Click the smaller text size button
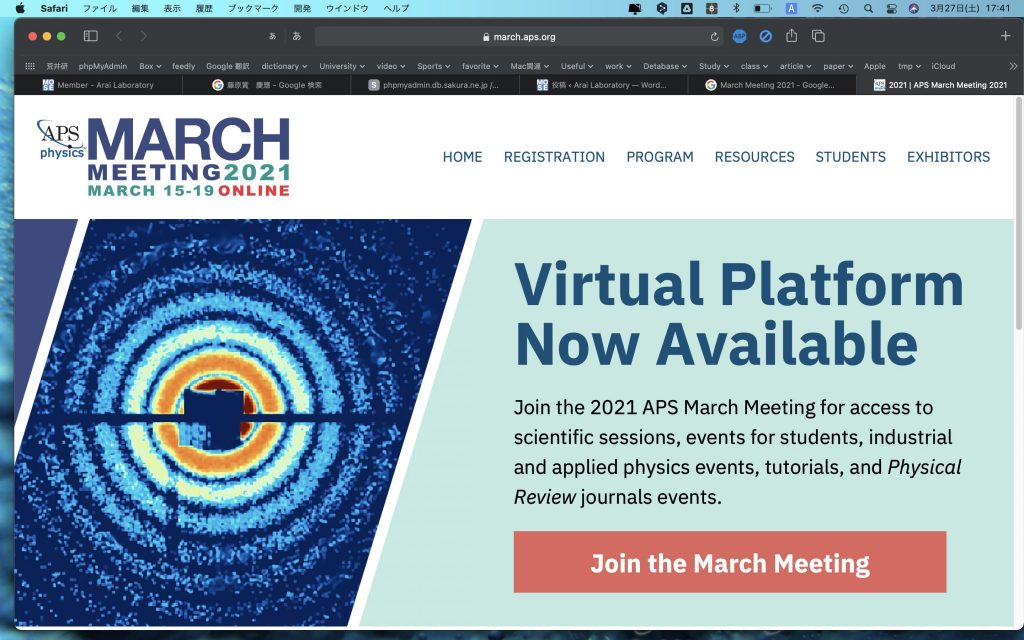Image resolution: width=1024 pixels, height=640 pixels. (272, 37)
